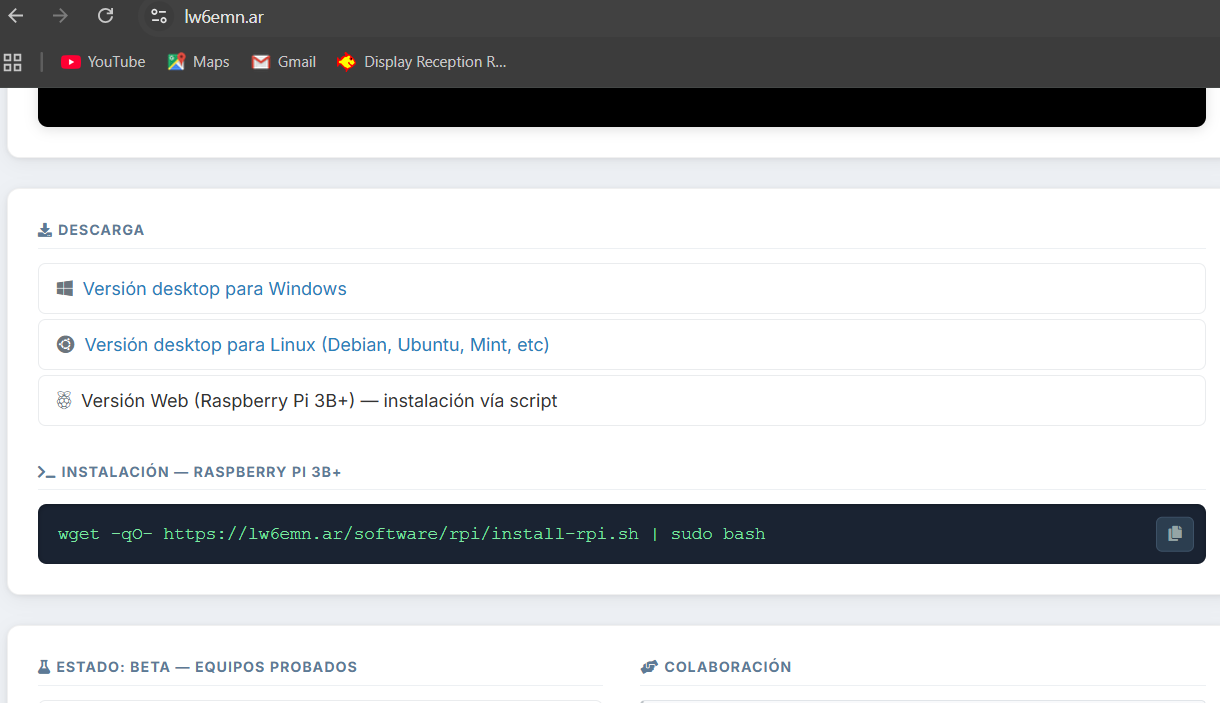Image resolution: width=1220 pixels, height=703 pixels.
Task: Open Versión desktop para Windows link
Action: coord(215,289)
